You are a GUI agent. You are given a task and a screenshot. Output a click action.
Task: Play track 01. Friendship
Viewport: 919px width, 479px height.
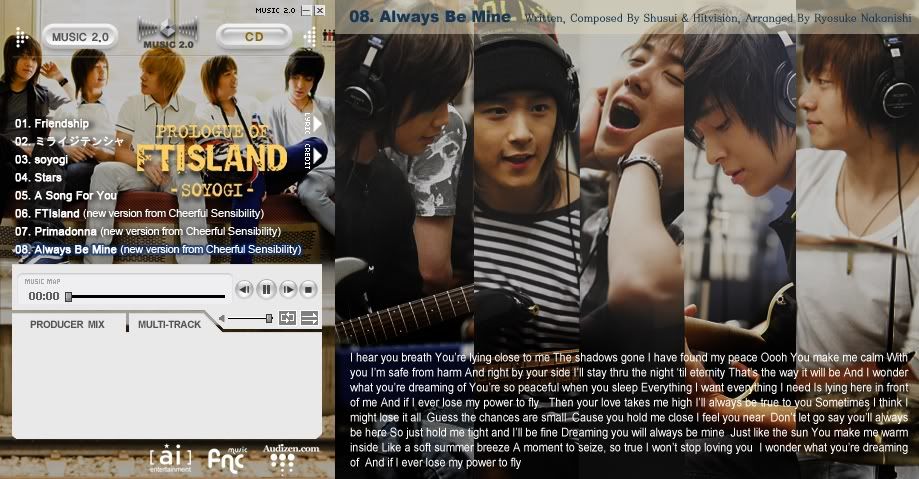tap(52, 123)
